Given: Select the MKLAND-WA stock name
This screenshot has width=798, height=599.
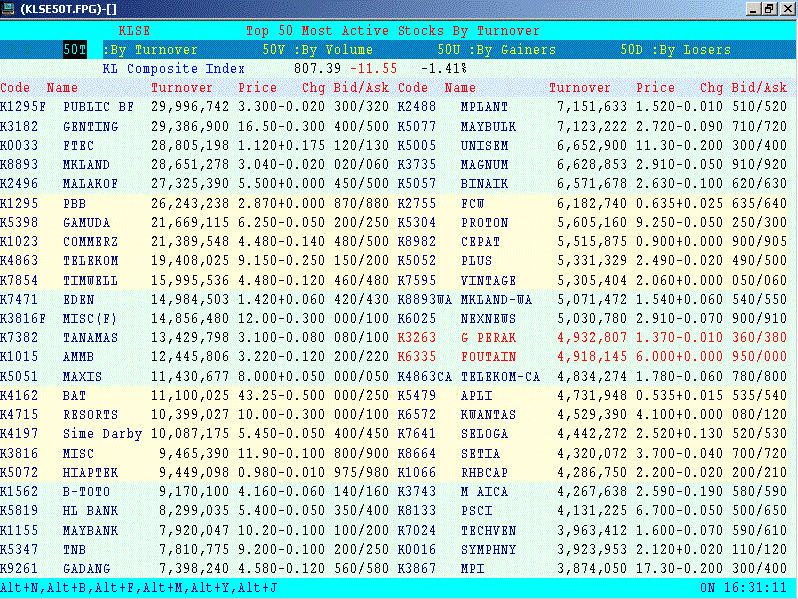Looking at the screenshot, I should pyautogui.click(x=496, y=300).
